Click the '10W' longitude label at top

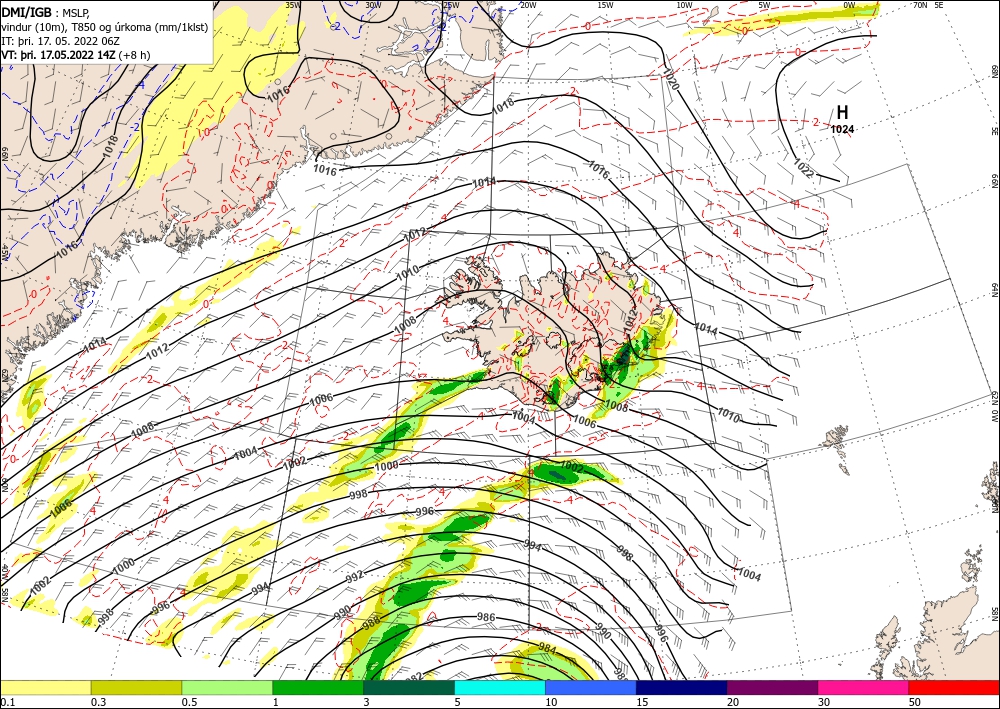coord(684,5)
